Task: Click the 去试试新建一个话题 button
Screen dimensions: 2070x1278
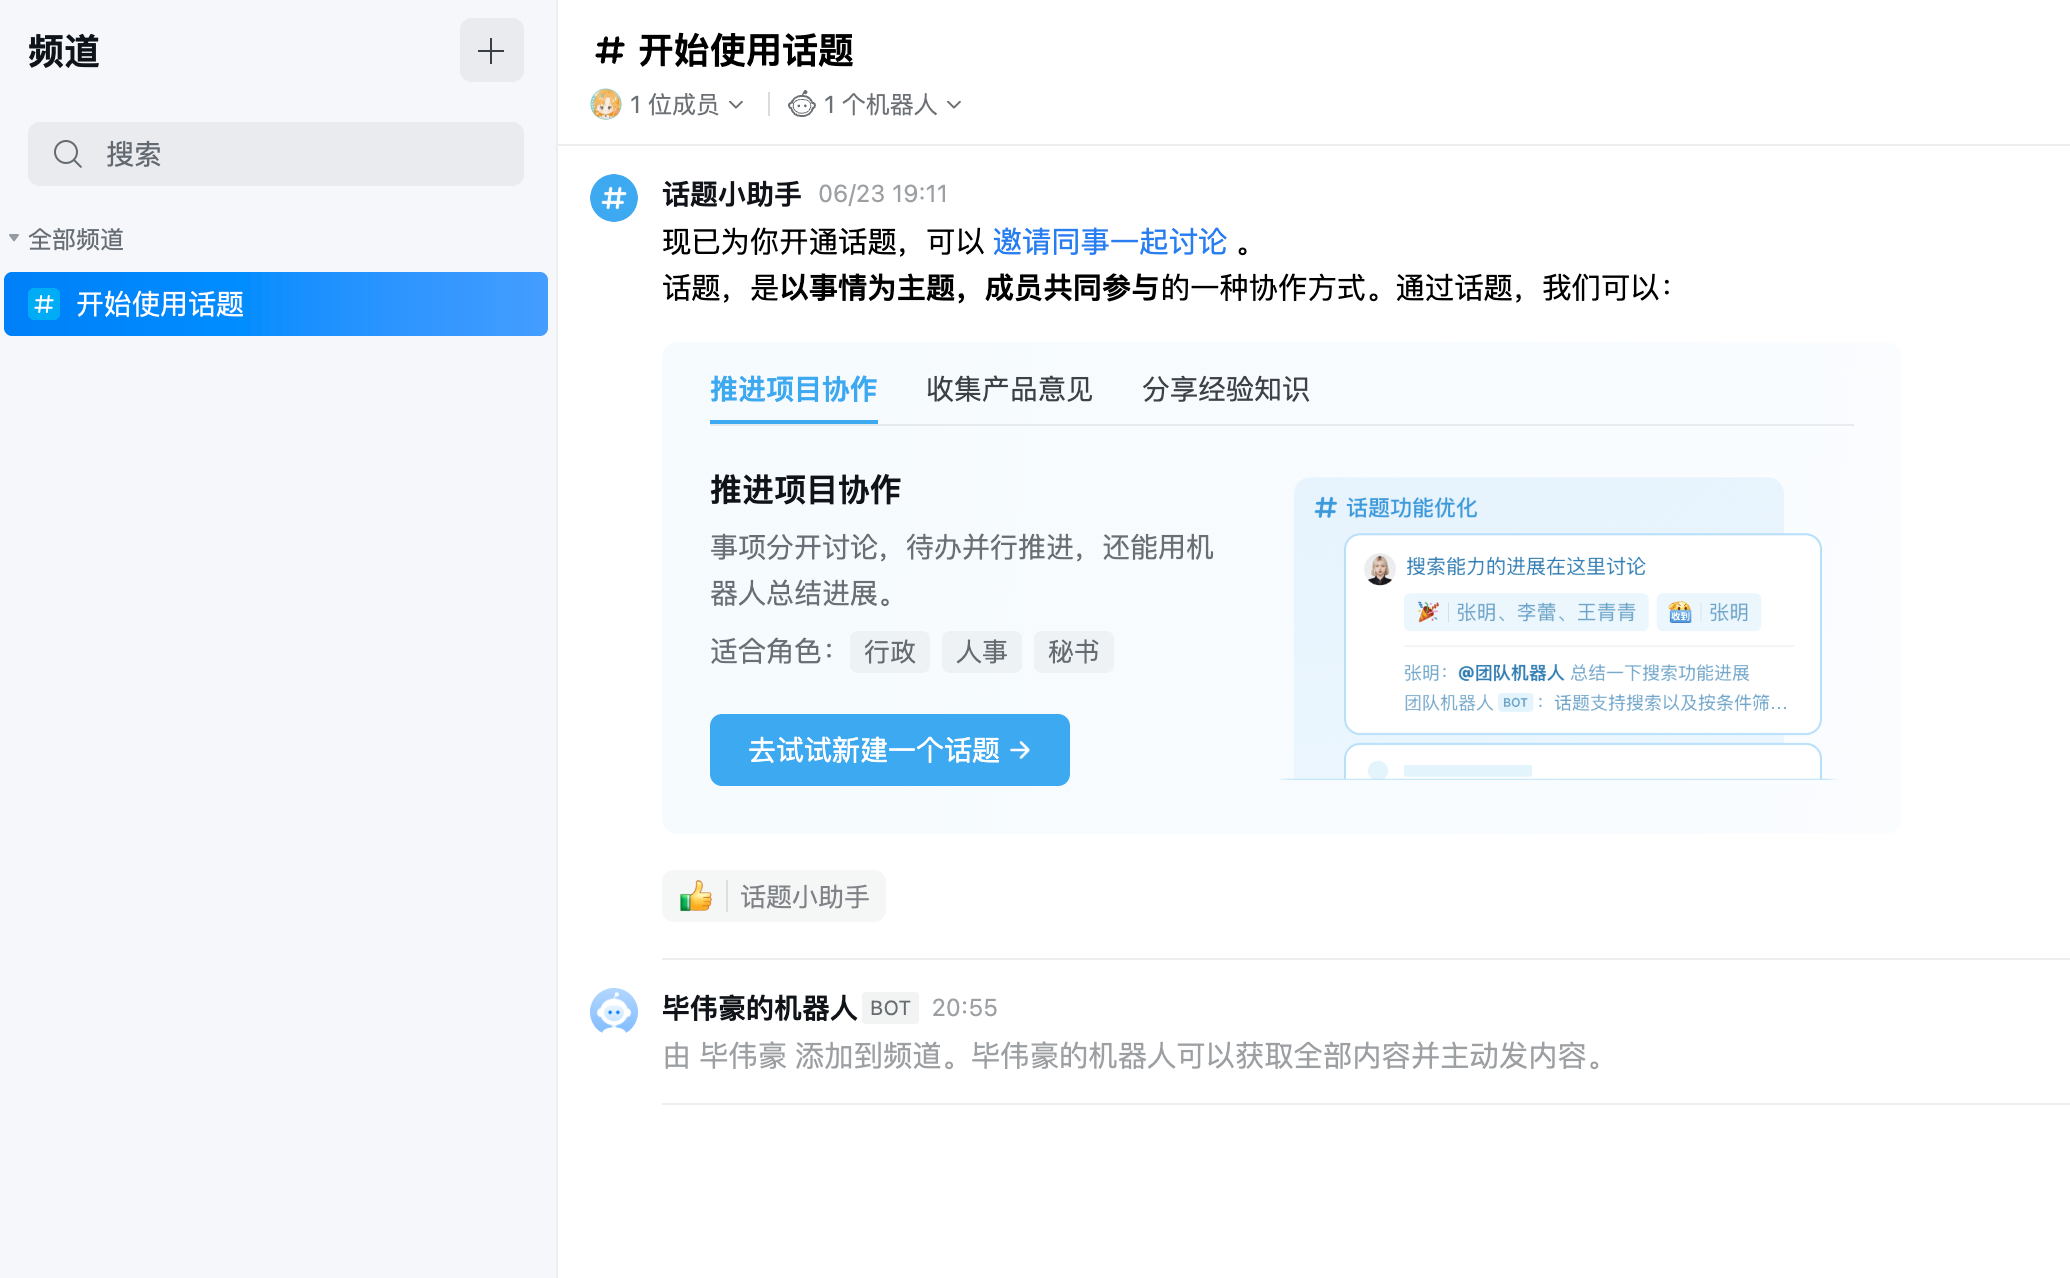Action: [890, 750]
